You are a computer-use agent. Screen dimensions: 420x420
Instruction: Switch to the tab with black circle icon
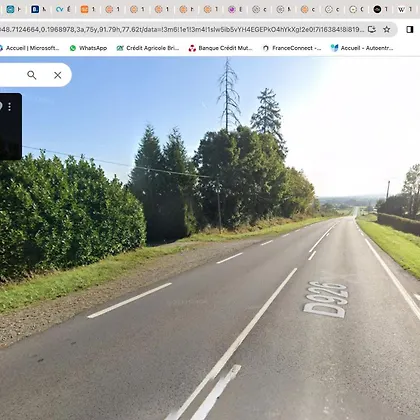tap(381, 9)
